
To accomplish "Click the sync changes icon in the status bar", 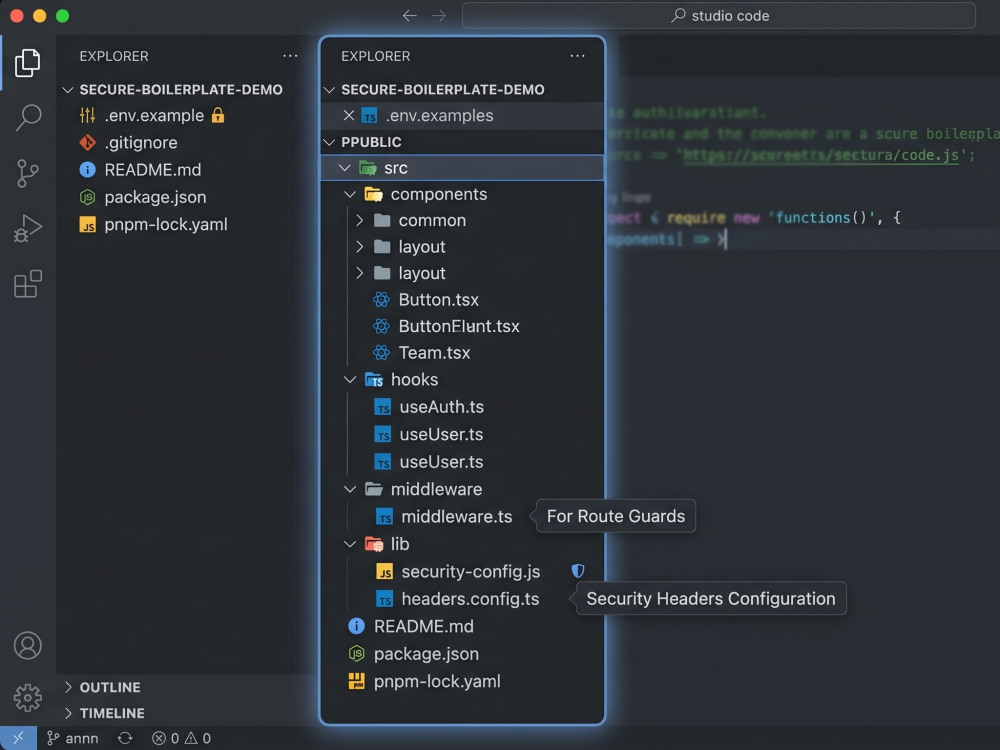I will [x=125, y=738].
